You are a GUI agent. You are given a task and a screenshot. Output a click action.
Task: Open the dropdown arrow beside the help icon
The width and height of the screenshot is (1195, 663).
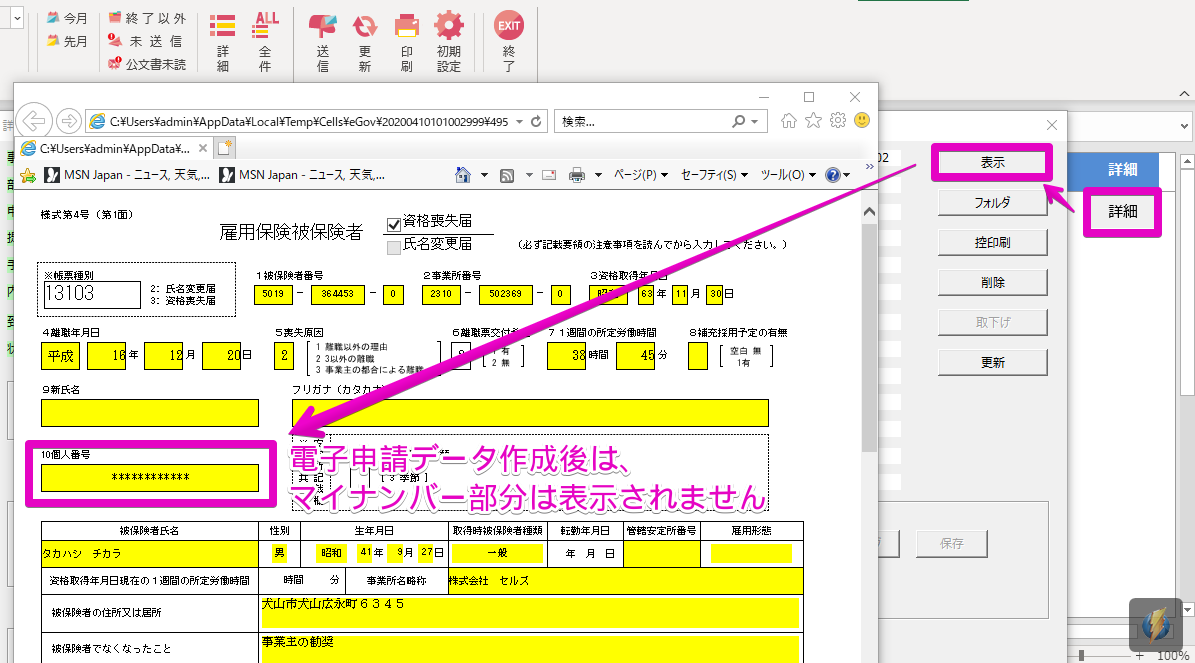point(847,175)
